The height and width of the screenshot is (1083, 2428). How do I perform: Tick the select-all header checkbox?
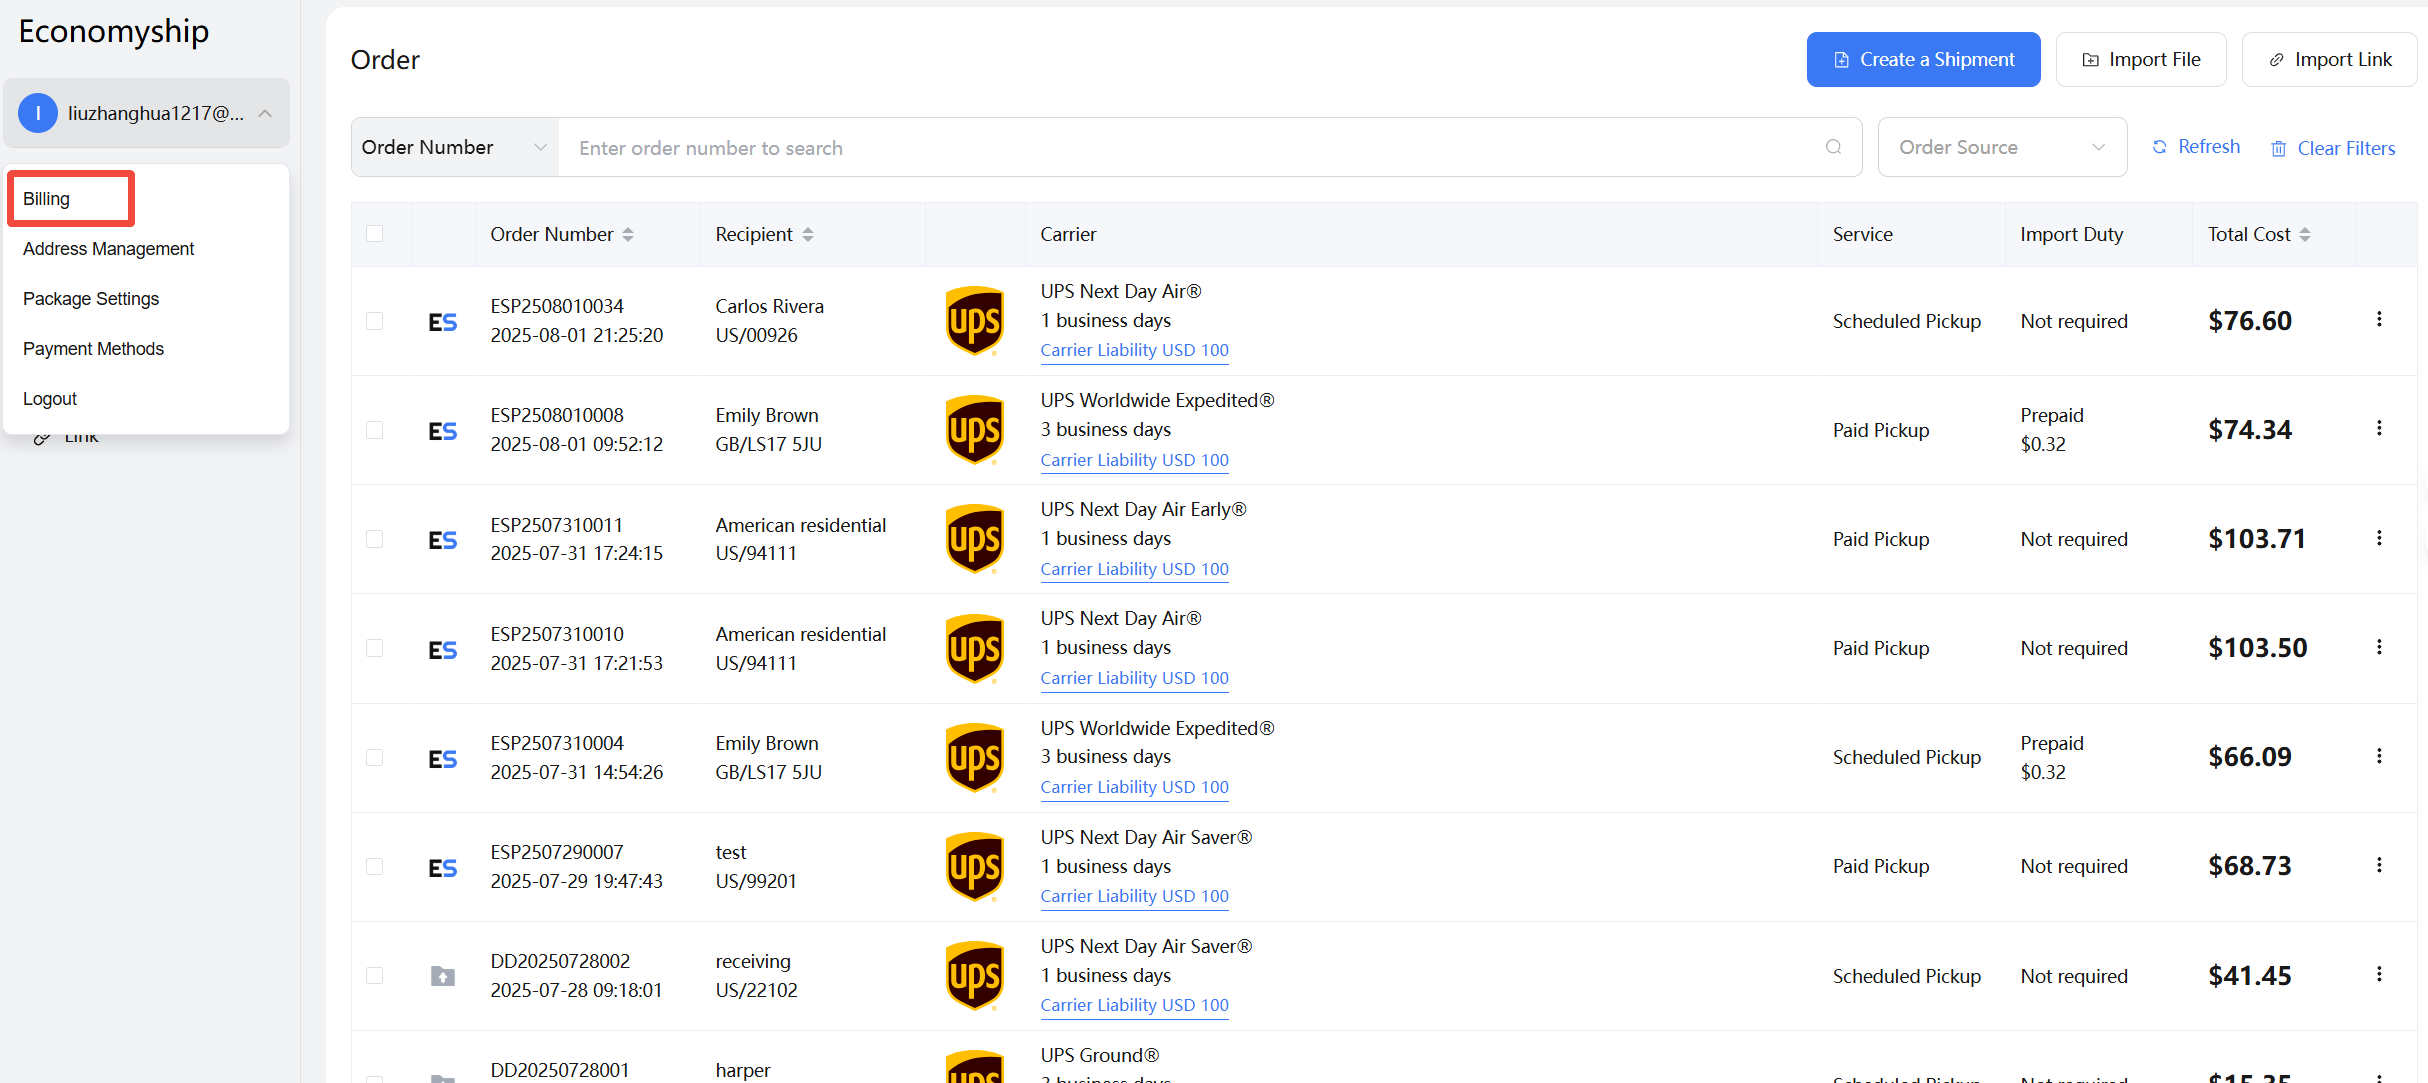(x=375, y=234)
